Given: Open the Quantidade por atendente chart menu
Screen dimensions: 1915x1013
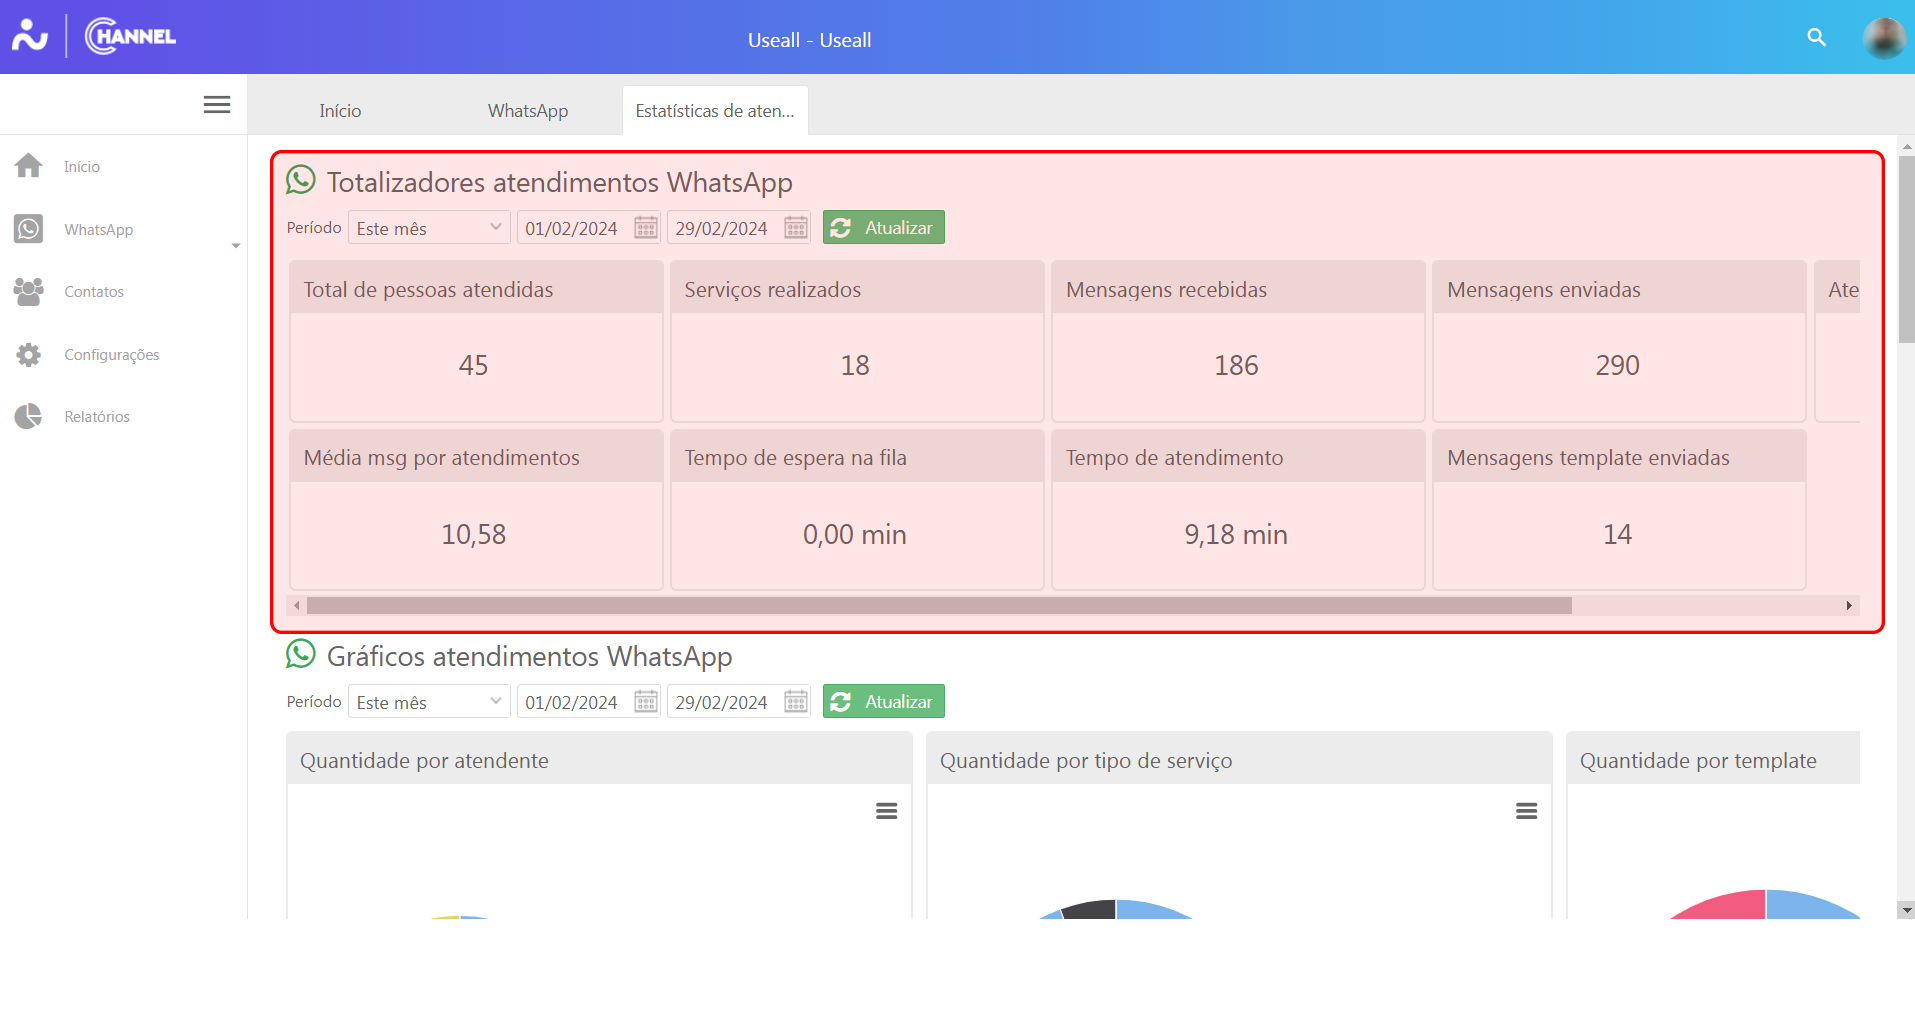Looking at the screenshot, I should [x=886, y=811].
